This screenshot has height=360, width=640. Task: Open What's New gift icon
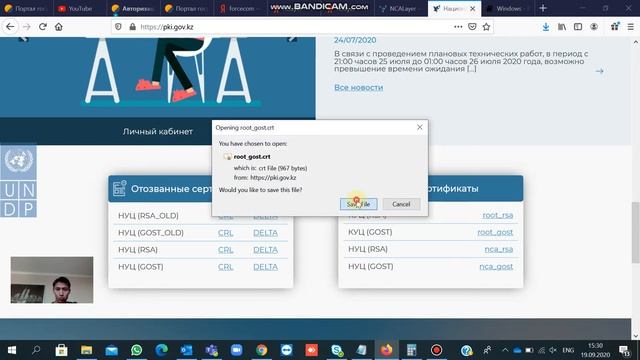click(615, 27)
